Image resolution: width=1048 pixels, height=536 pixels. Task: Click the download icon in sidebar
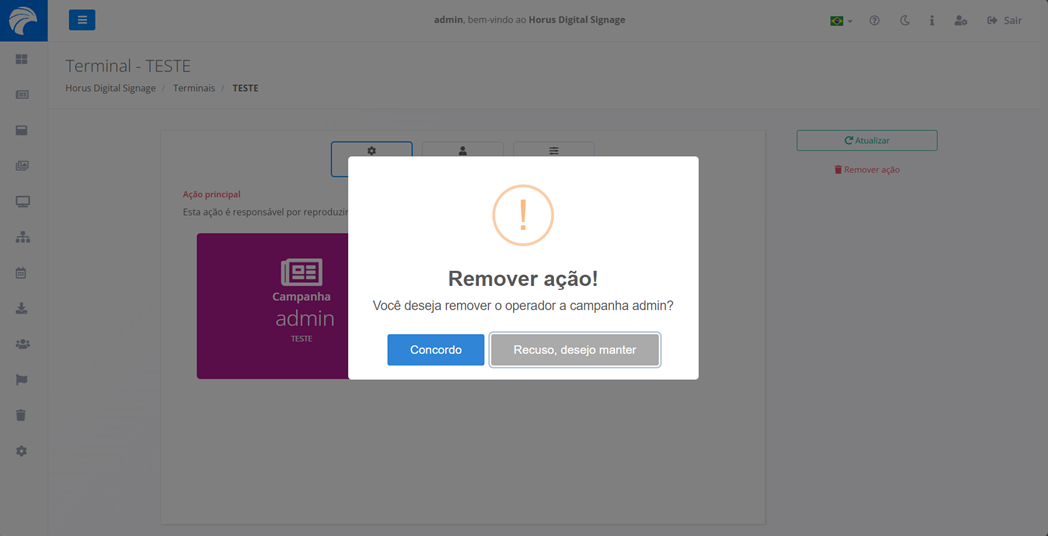point(22,309)
